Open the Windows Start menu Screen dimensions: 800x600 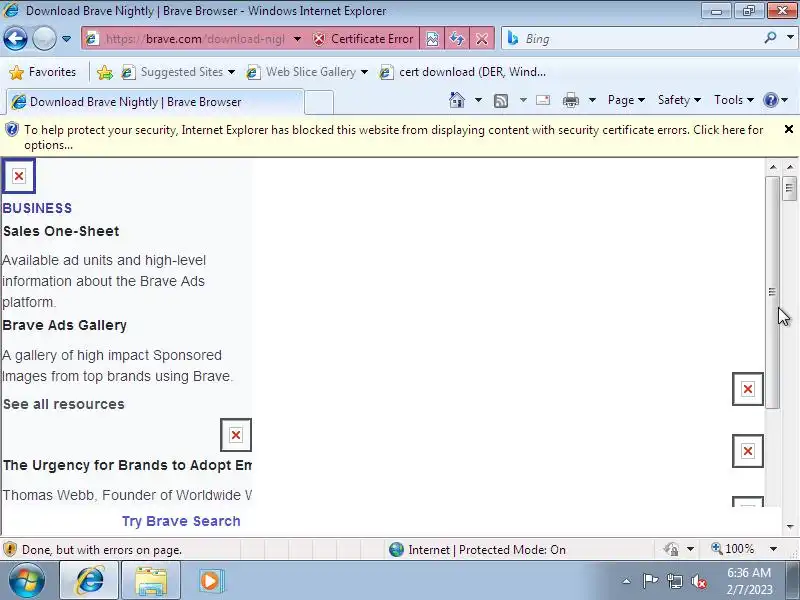coord(27,581)
